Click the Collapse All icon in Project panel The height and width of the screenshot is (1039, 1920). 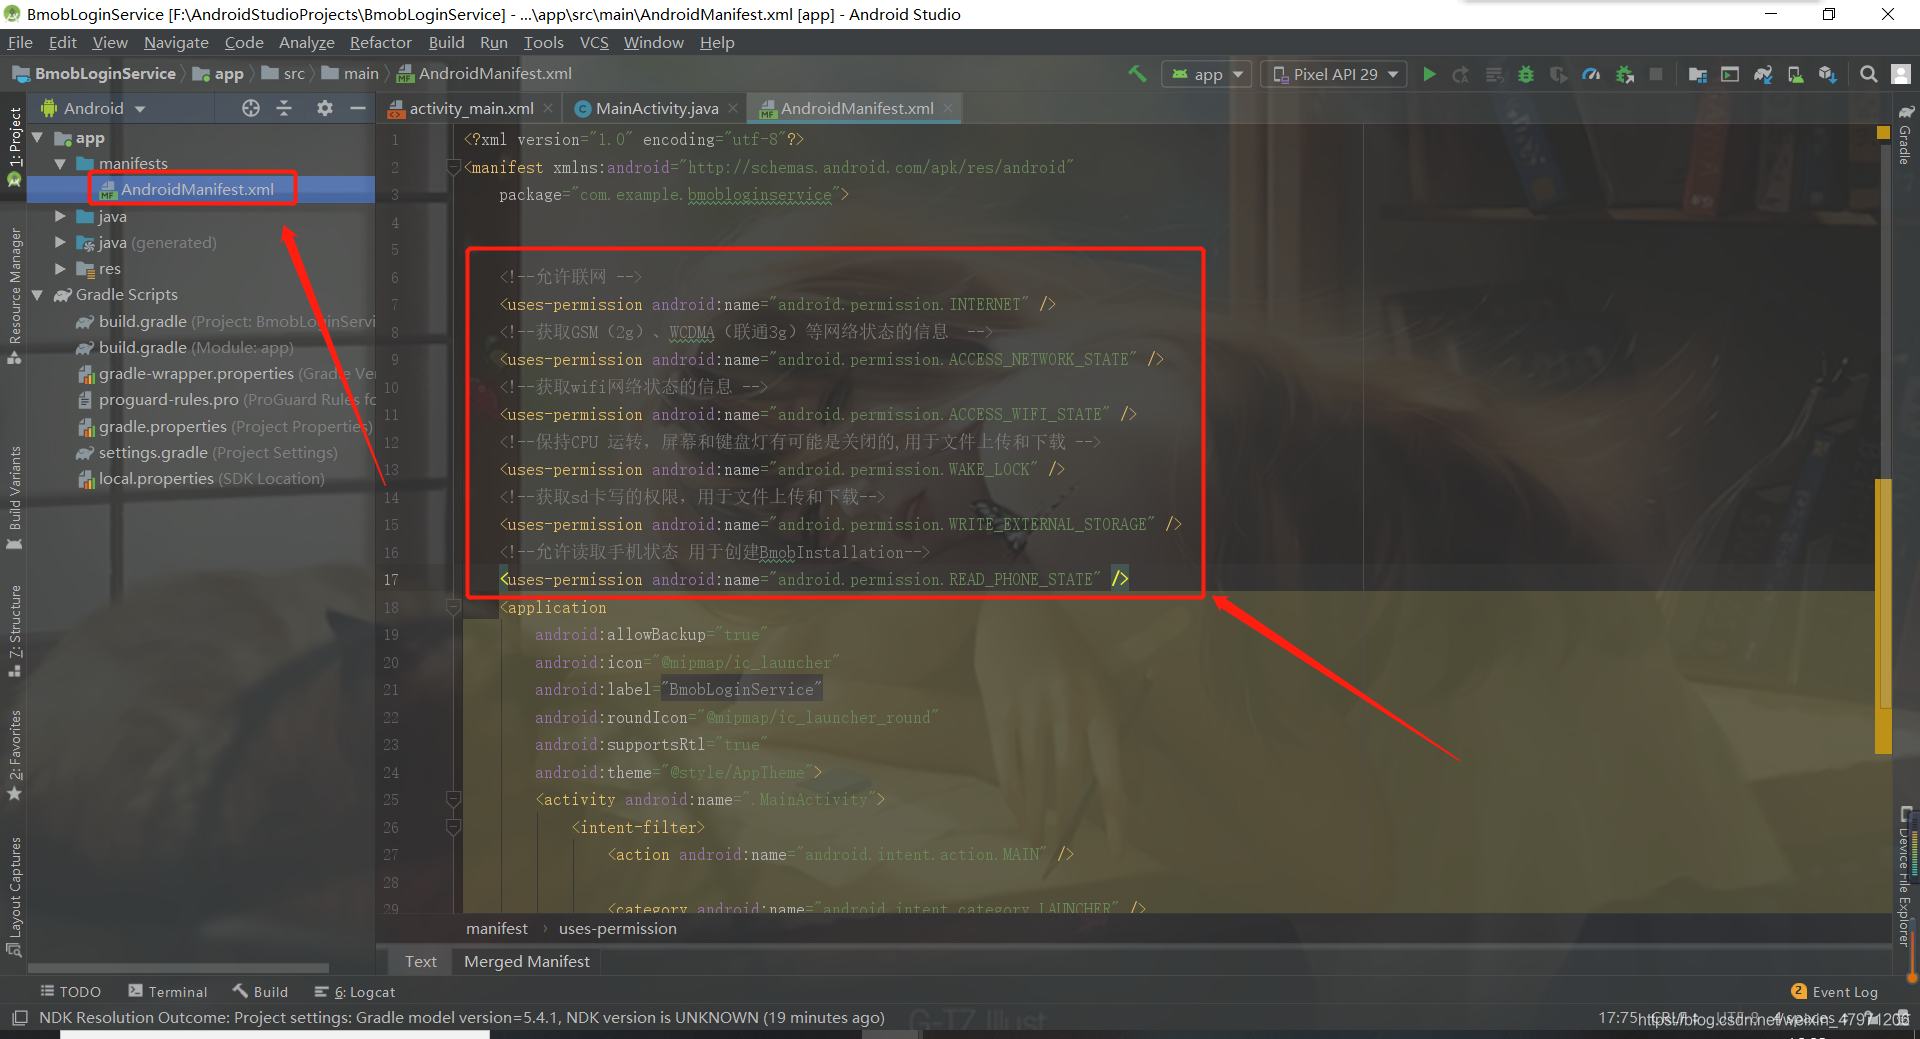284,108
